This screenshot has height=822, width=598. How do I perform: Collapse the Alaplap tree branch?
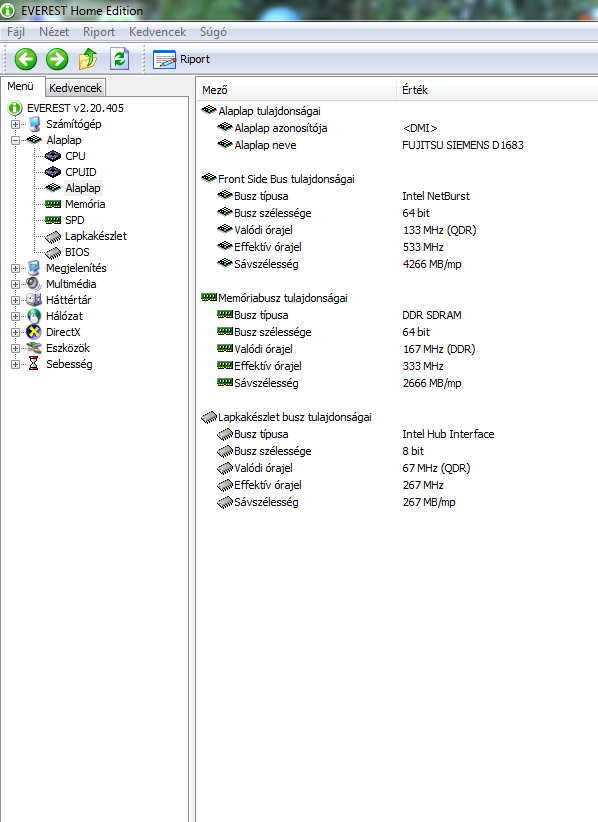click(x=15, y=140)
